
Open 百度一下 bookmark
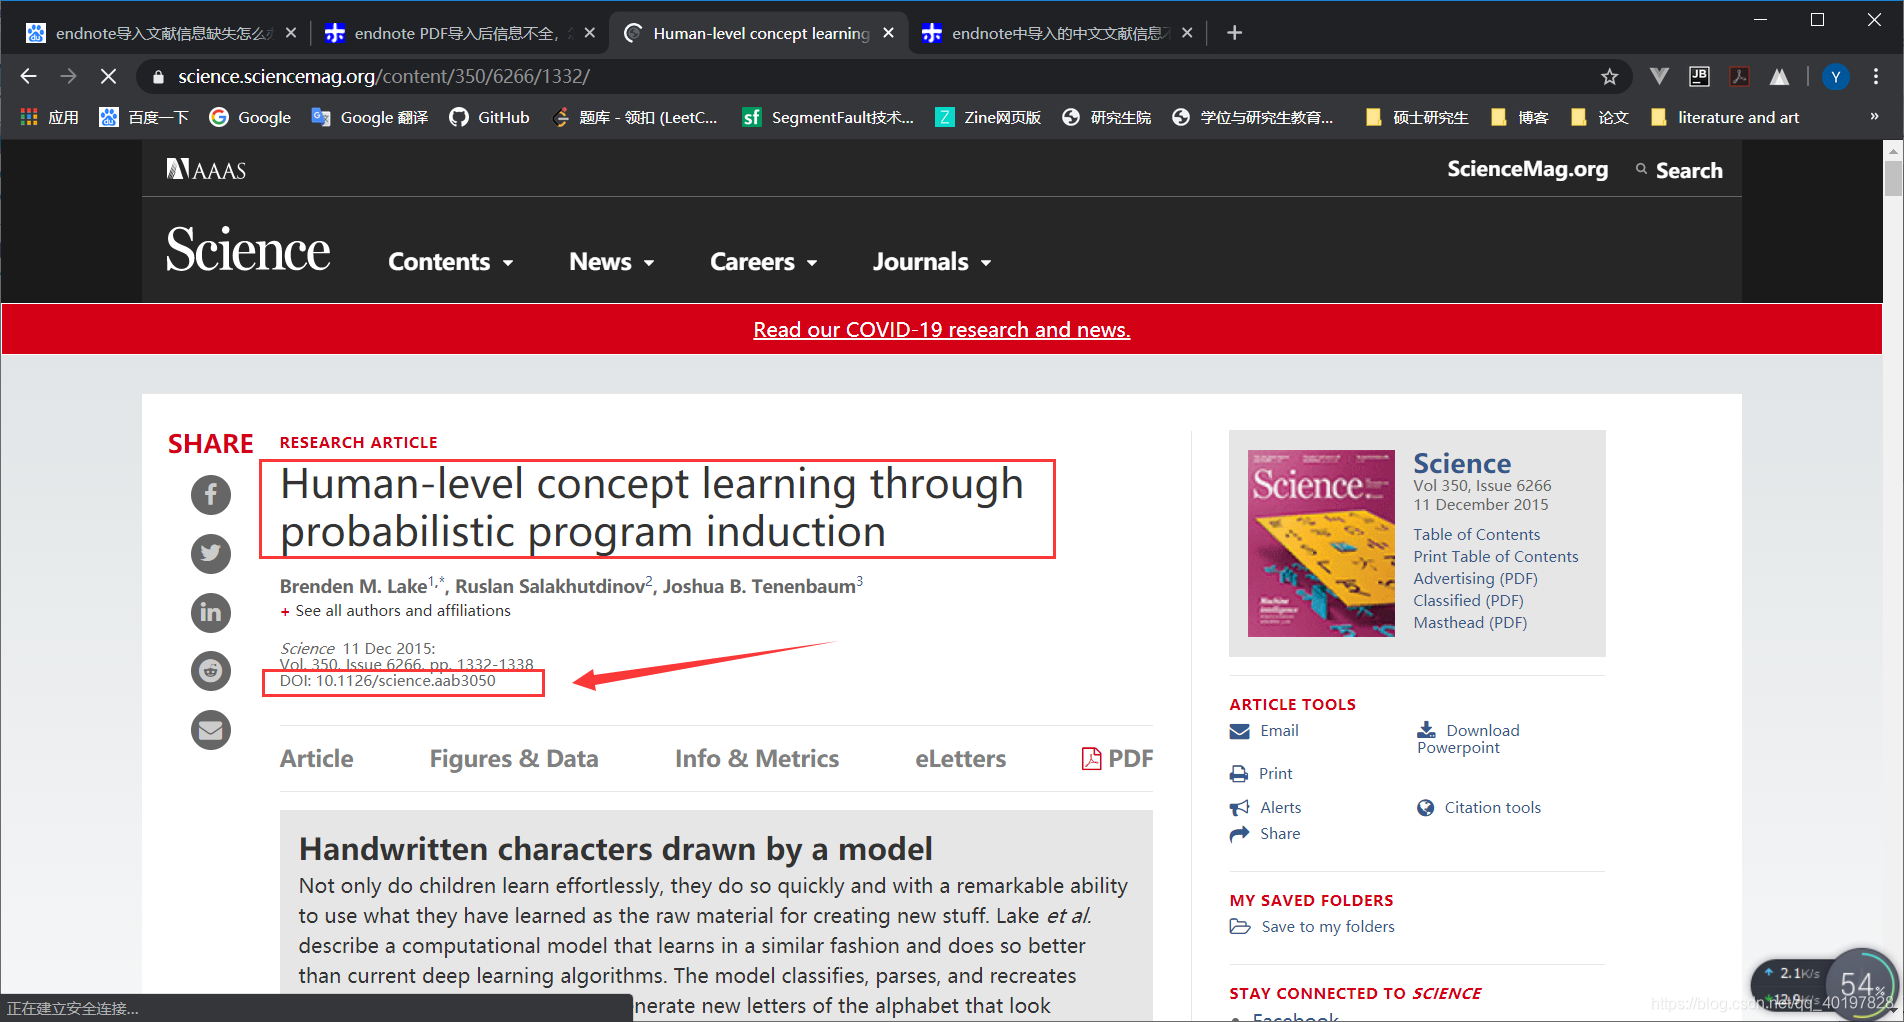click(x=144, y=118)
